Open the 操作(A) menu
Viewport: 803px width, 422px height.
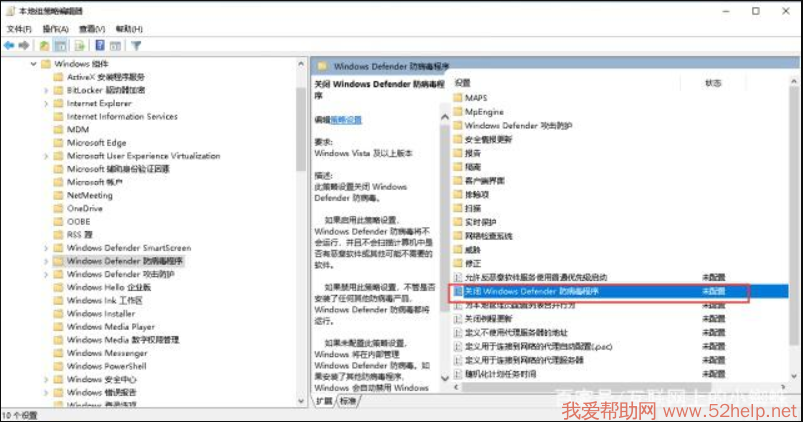pos(55,29)
